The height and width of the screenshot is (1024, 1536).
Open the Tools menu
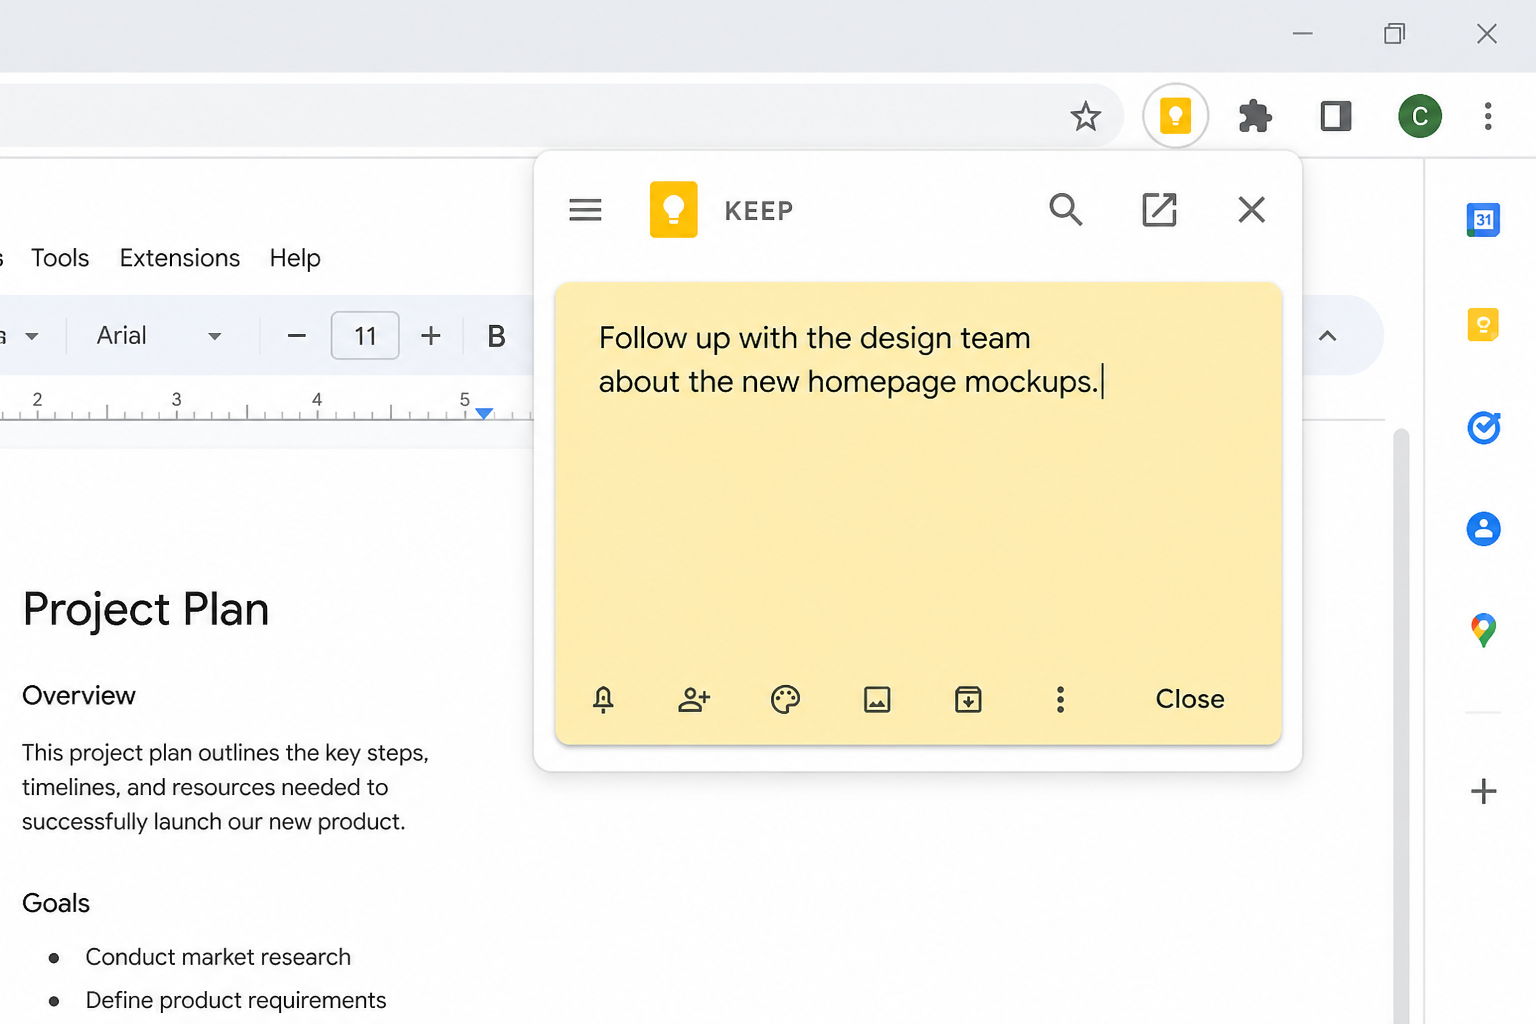60,258
